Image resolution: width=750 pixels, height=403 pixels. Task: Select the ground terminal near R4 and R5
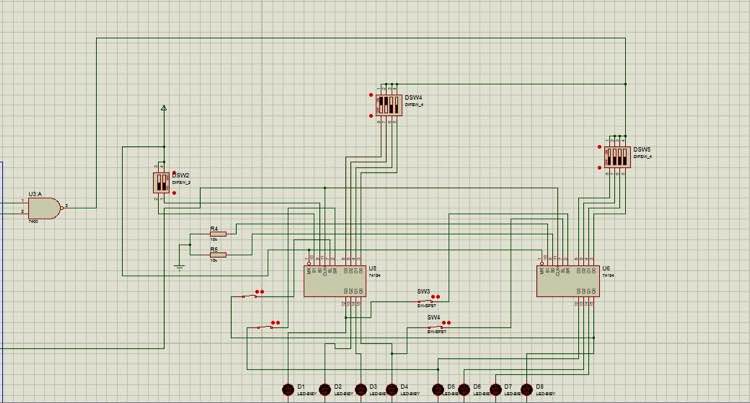tap(179, 267)
